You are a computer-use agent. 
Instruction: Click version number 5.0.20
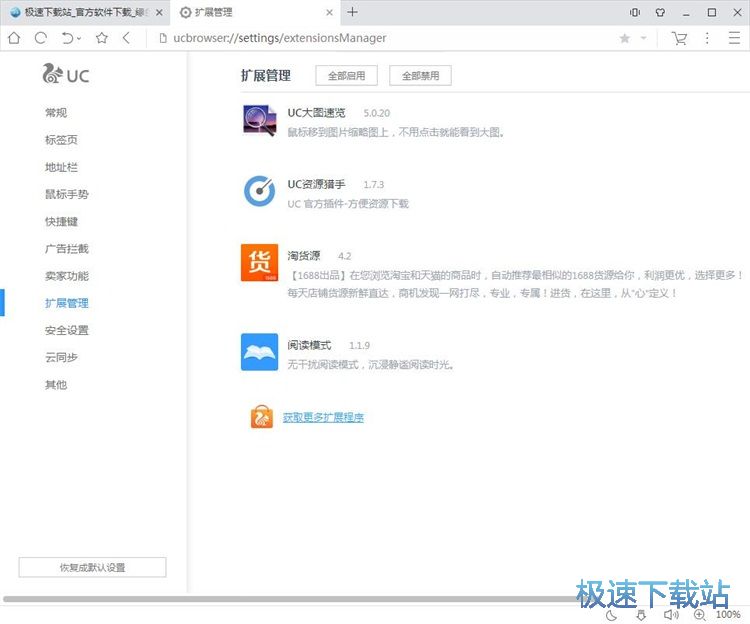pos(377,113)
